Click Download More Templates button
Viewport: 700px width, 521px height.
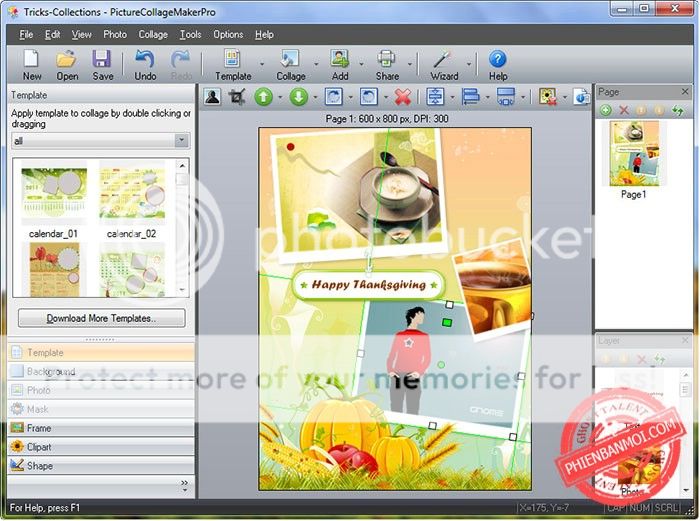click(x=101, y=318)
